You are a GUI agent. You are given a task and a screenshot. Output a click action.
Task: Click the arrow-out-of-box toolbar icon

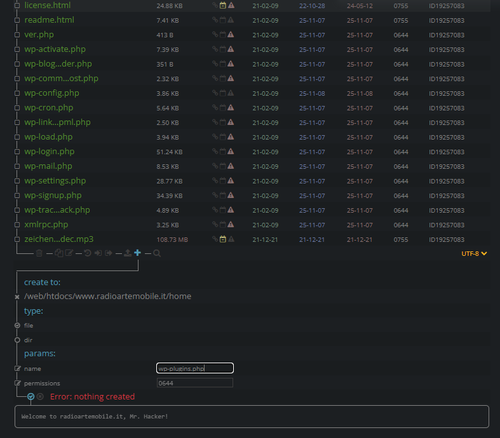(109, 253)
